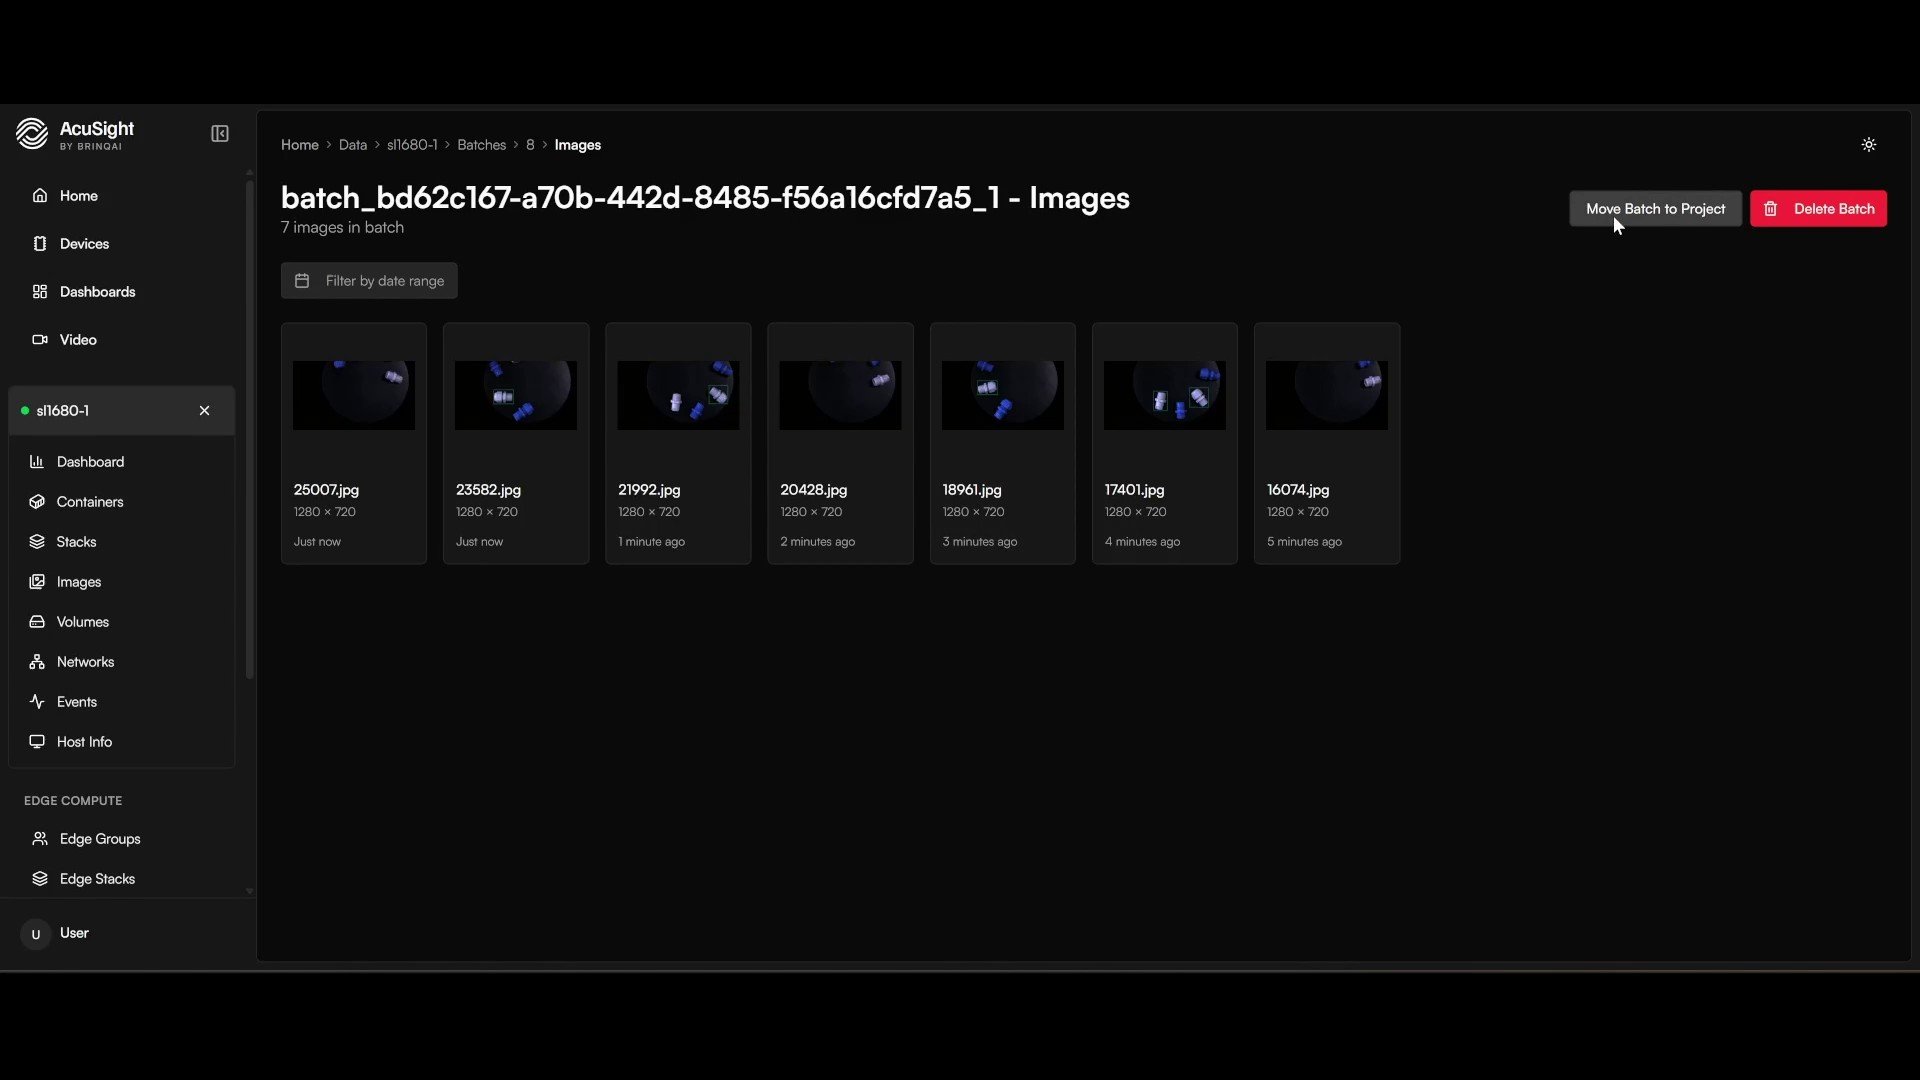Open the 18961.jpg image thumbnail
The width and height of the screenshot is (1920, 1080).
click(x=1003, y=395)
